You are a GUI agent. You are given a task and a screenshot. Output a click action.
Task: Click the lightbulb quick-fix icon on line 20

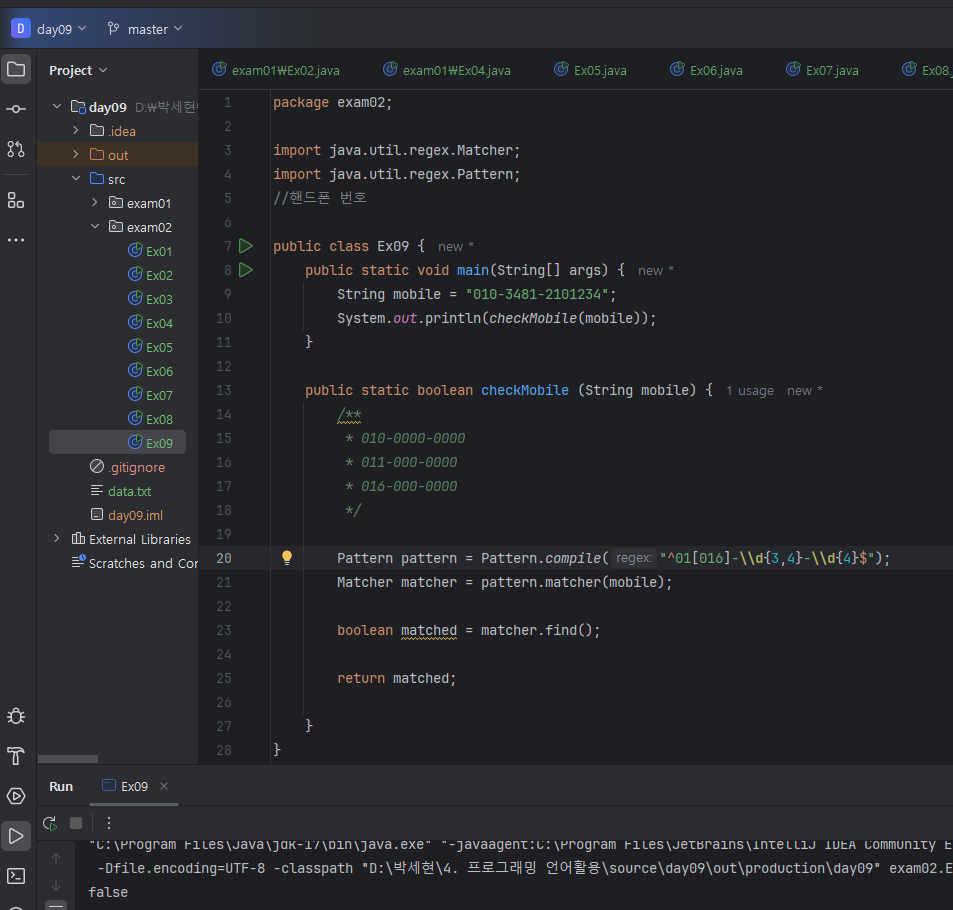[286, 558]
